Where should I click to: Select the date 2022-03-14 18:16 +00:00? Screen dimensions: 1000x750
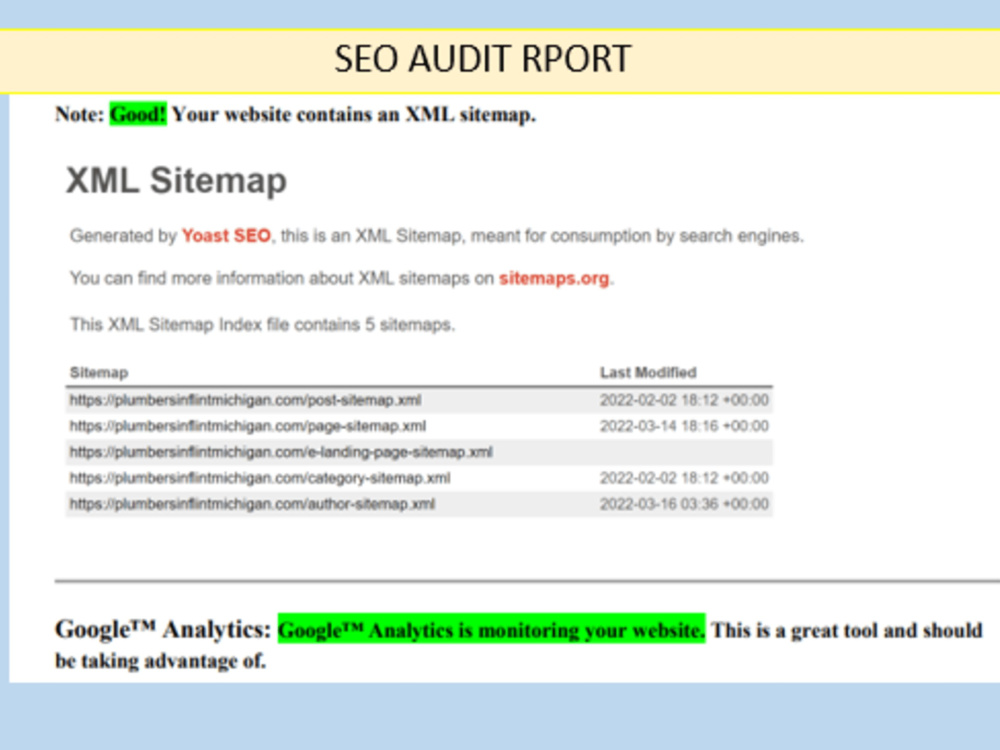pyautogui.click(x=684, y=426)
